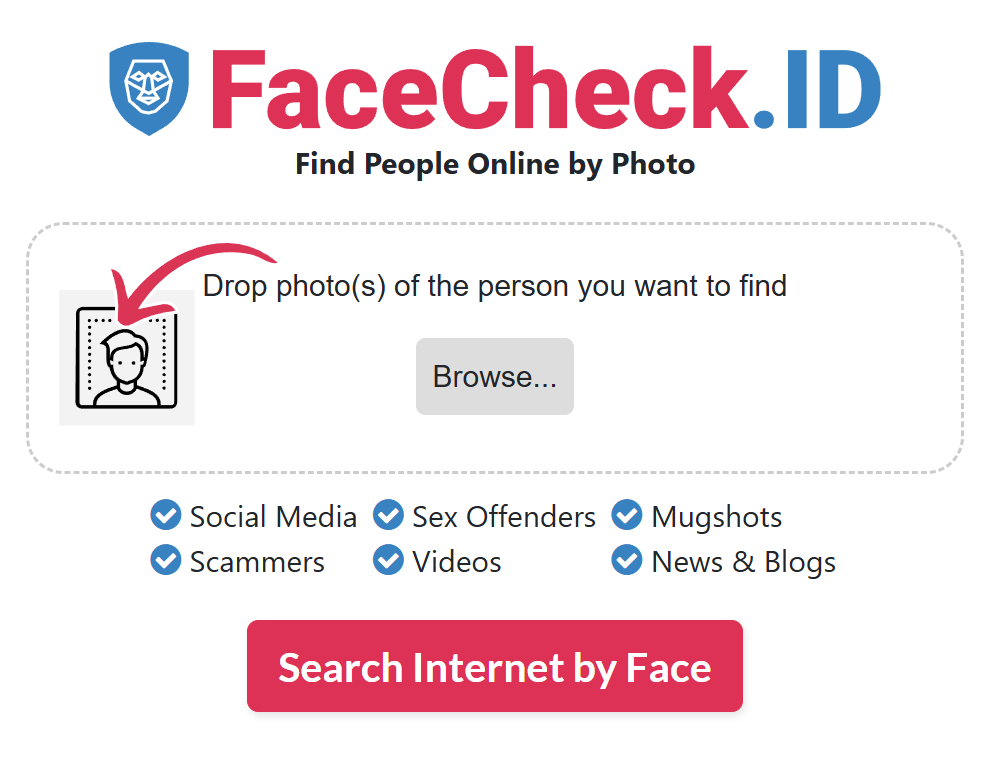1002x765 pixels.
Task: Click the Find People Online by Photo tagline
Action: click(495, 165)
